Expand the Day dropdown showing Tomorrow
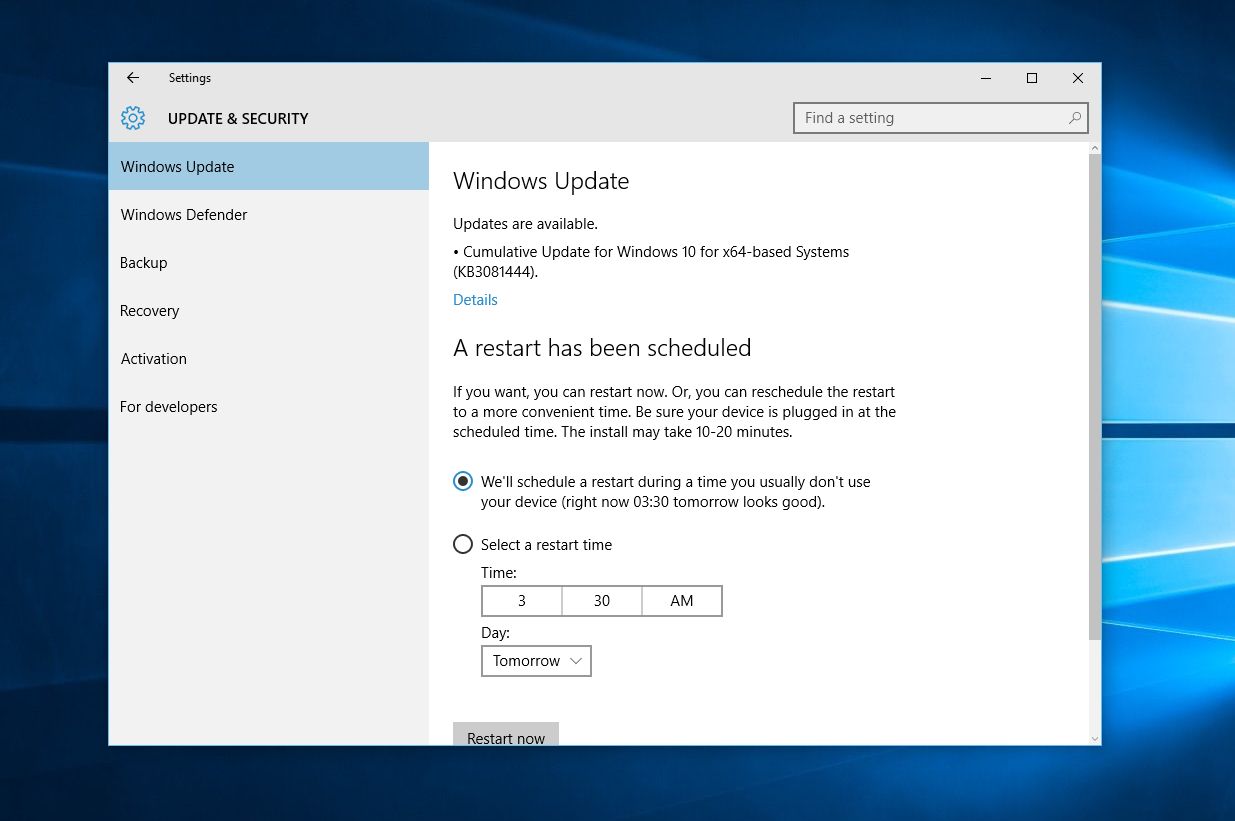 (536, 661)
